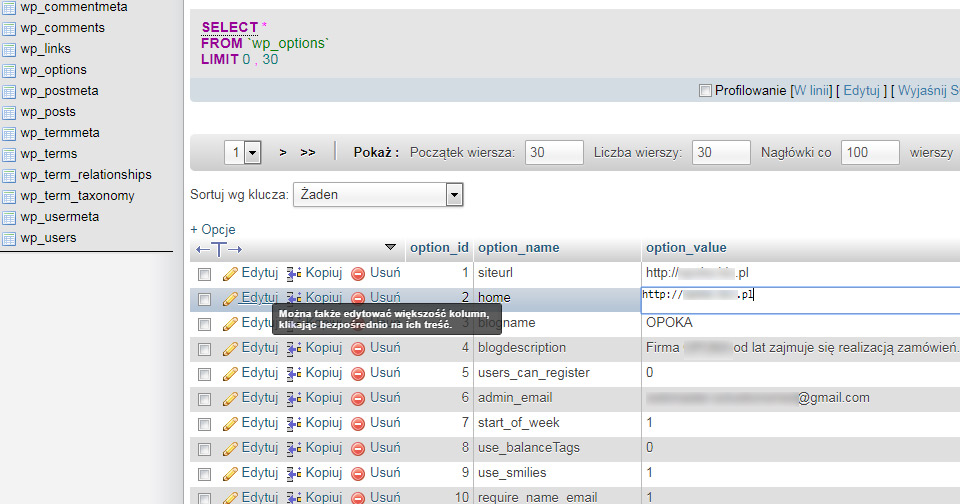Tick the checkbox for users_can_register row
960x504 pixels.
click(x=204, y=374)
